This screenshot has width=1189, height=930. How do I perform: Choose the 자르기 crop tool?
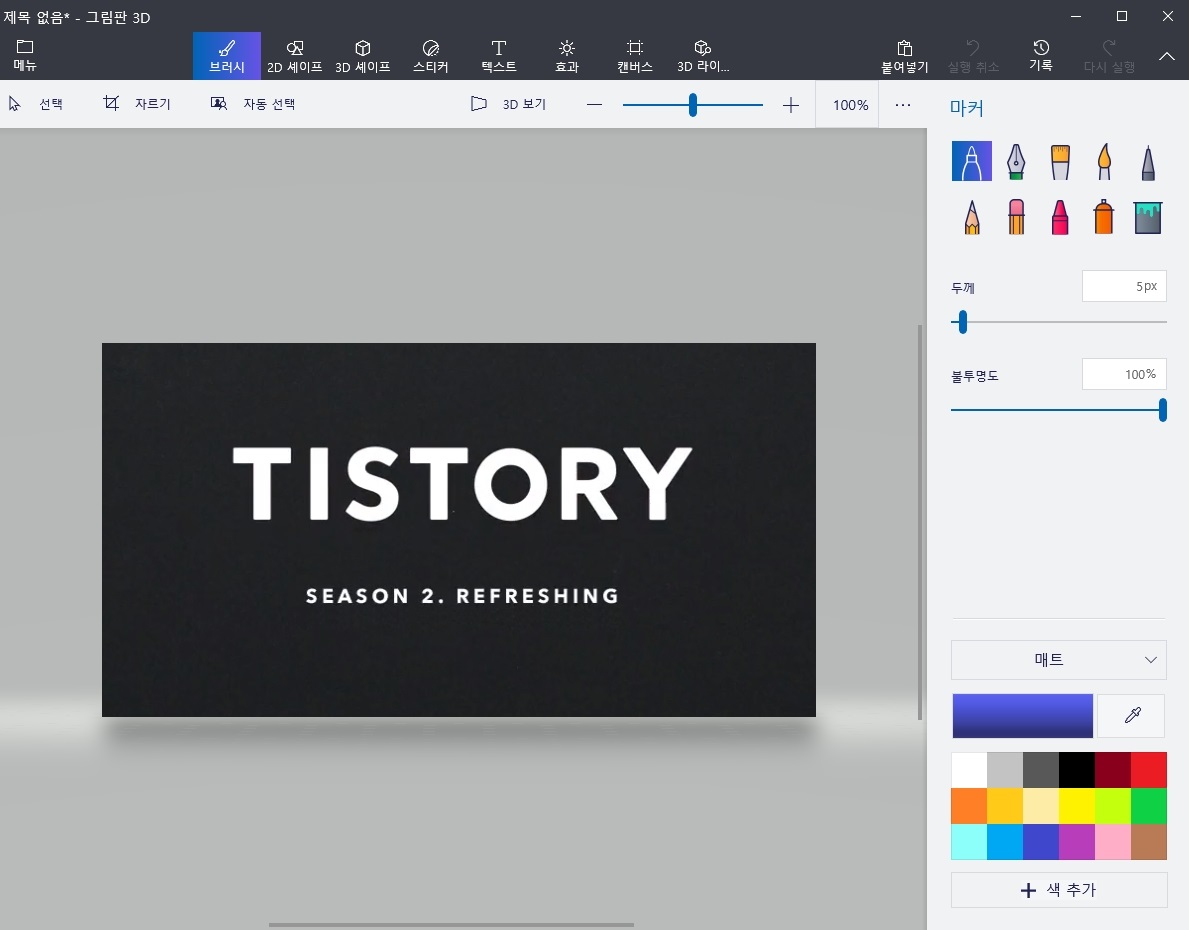136,104
